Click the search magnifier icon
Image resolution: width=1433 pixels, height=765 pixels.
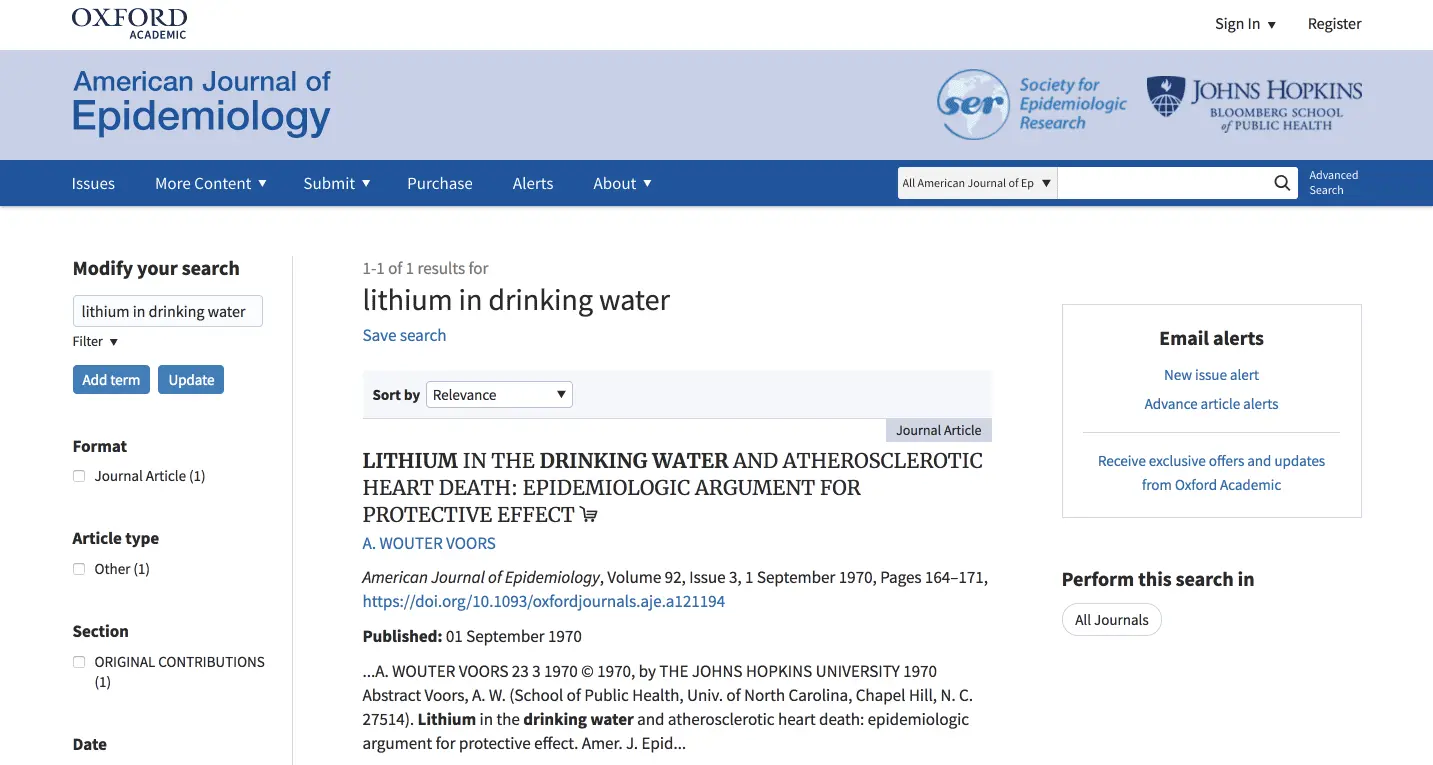click(x=1281, y=183)
